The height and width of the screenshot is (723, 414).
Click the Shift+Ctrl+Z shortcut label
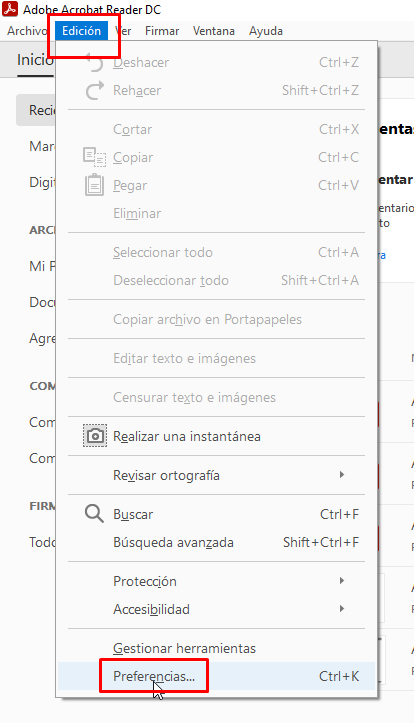pos(320,90)
